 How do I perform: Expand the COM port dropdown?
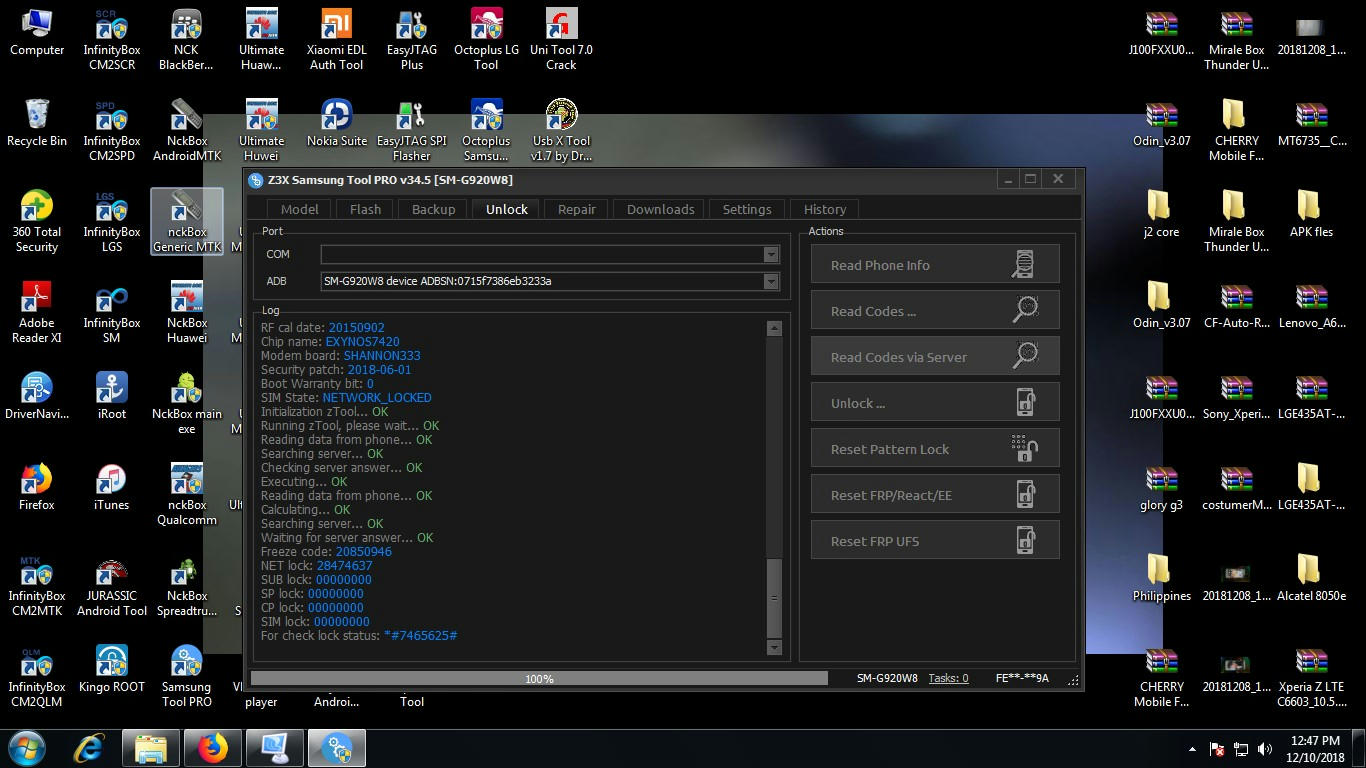coord(770,254)
